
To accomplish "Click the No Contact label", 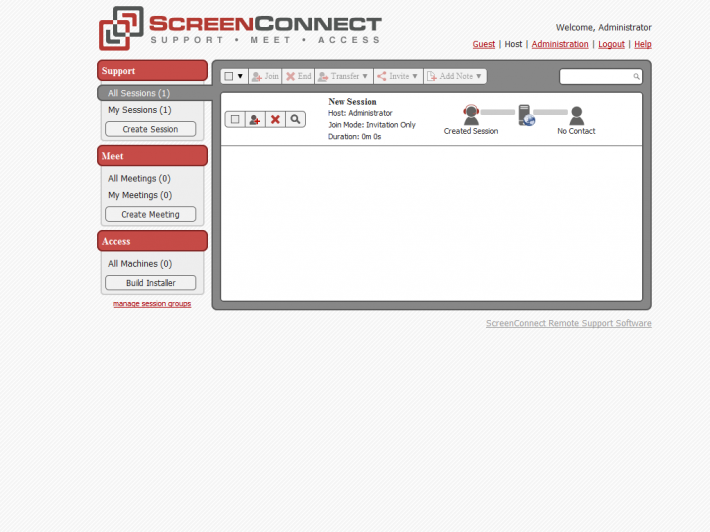I will tap(576, 131).
